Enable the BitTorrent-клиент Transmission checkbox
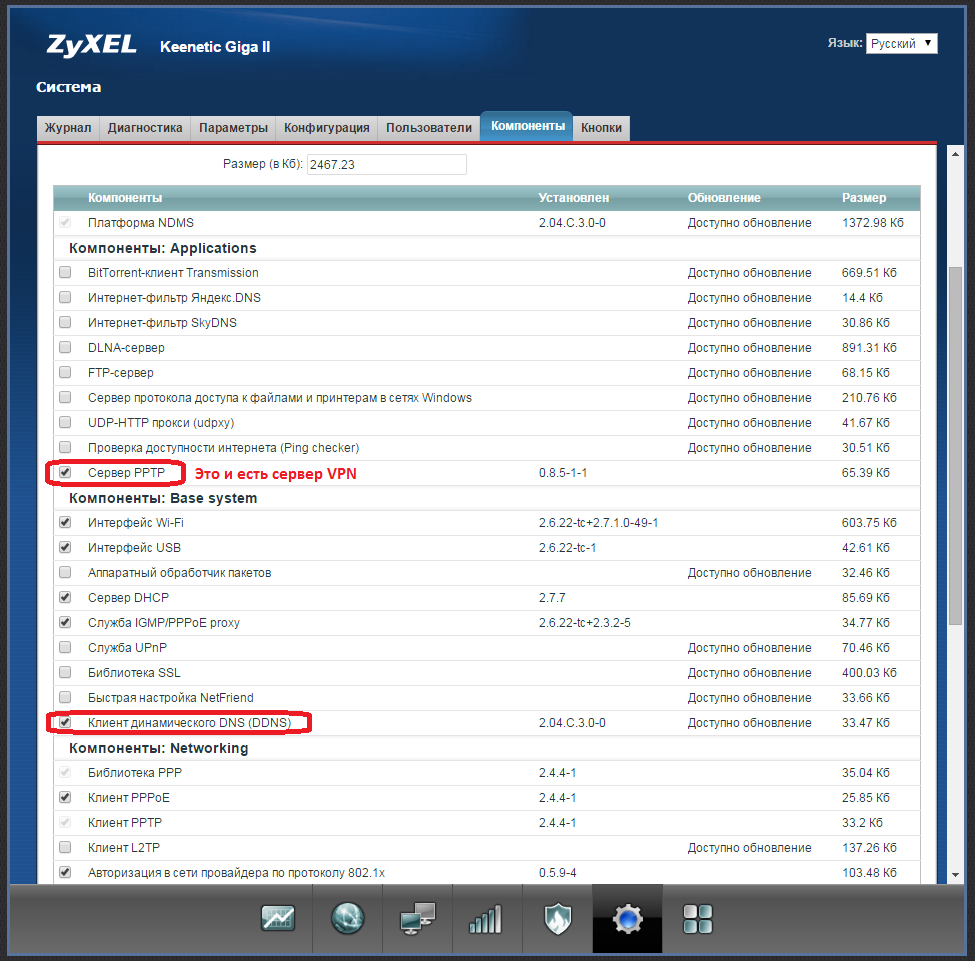This screenshot has width=975, height=961. coord(65,272)
